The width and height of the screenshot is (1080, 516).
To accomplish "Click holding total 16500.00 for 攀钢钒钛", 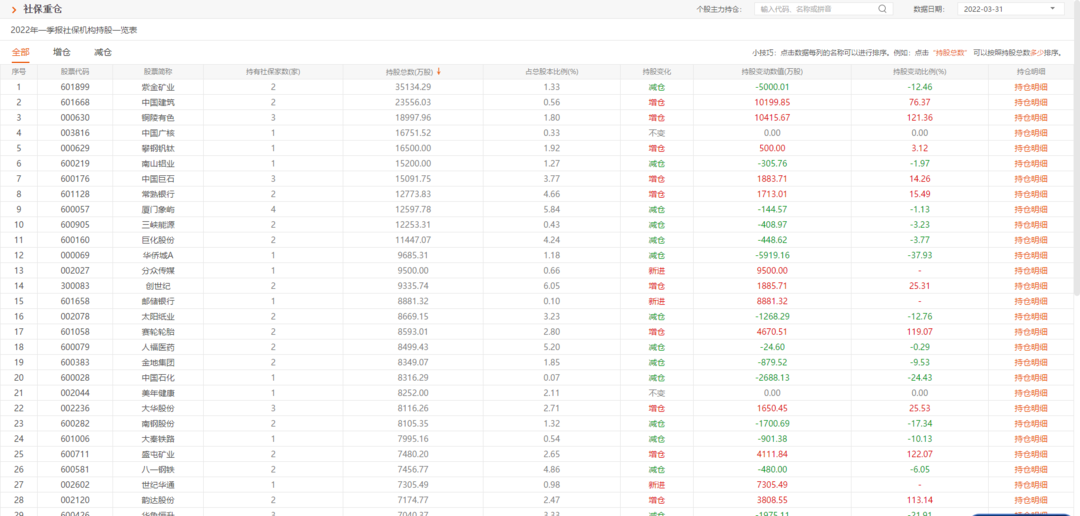I will (413, 148).
